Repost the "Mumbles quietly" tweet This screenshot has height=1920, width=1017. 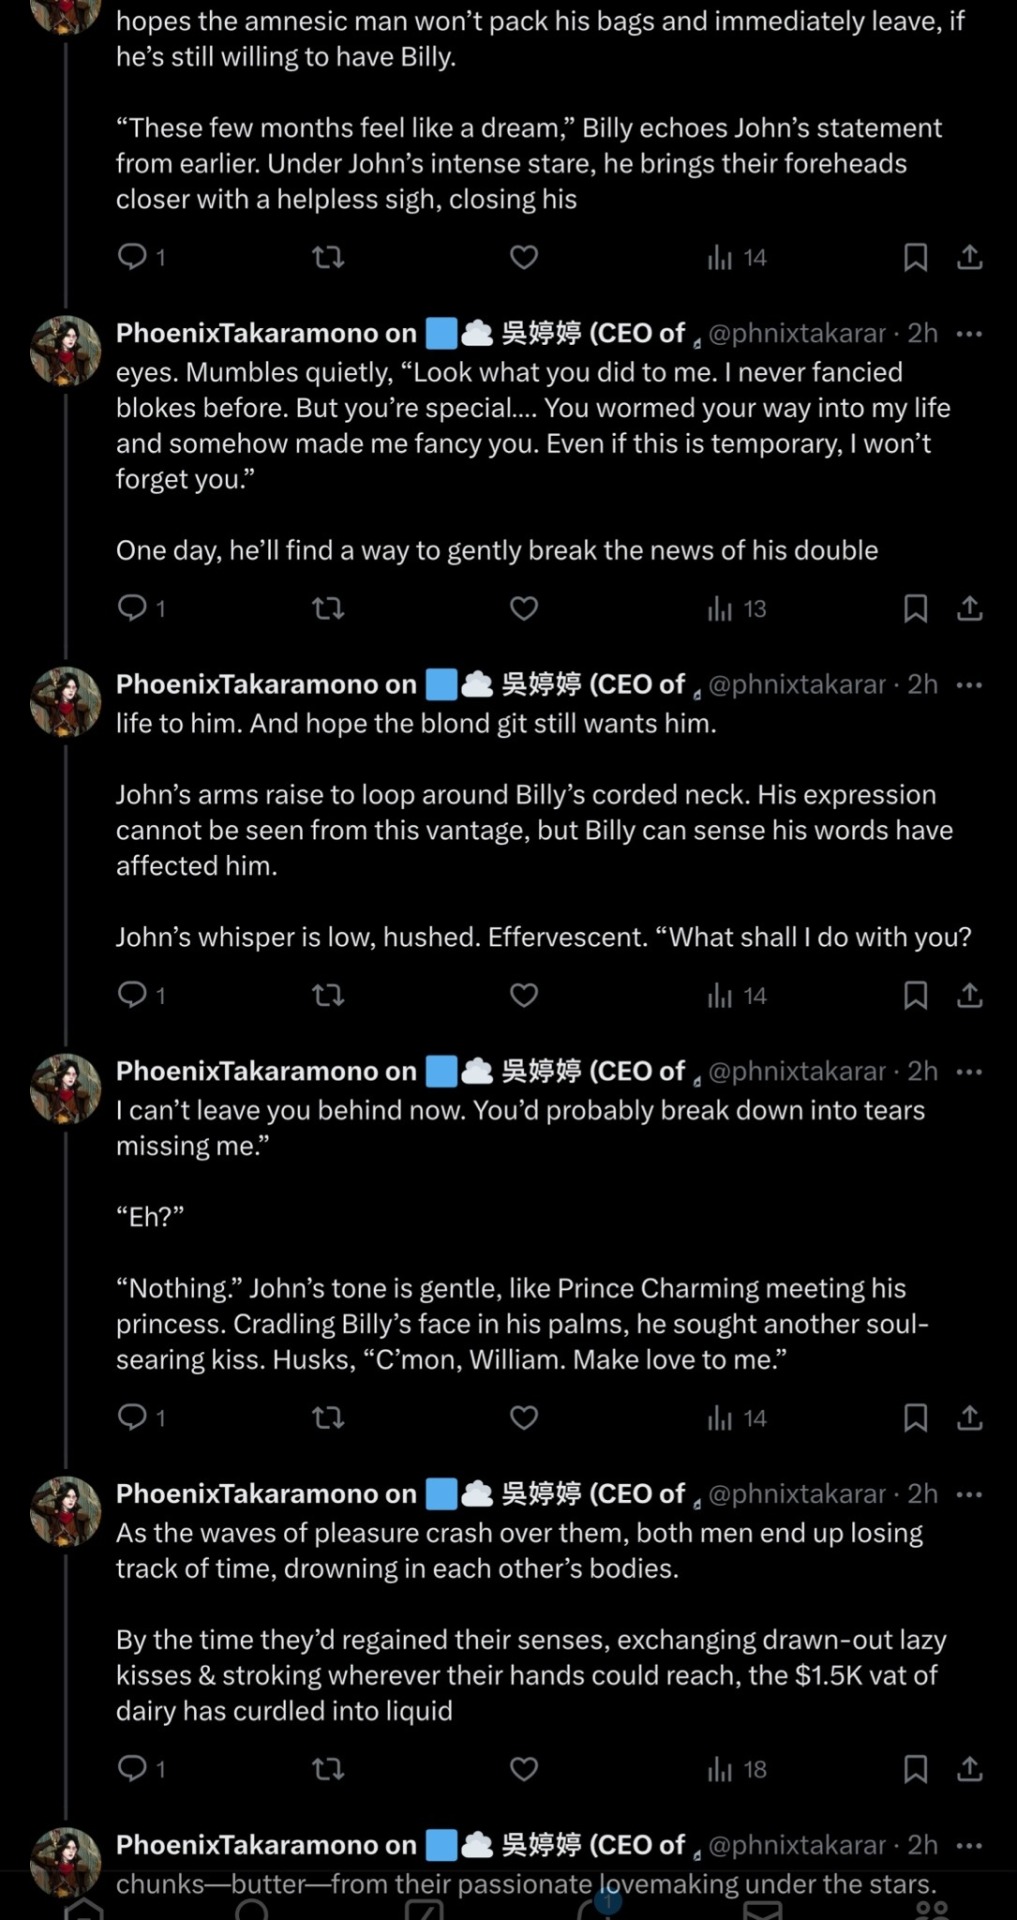point(328,608)
